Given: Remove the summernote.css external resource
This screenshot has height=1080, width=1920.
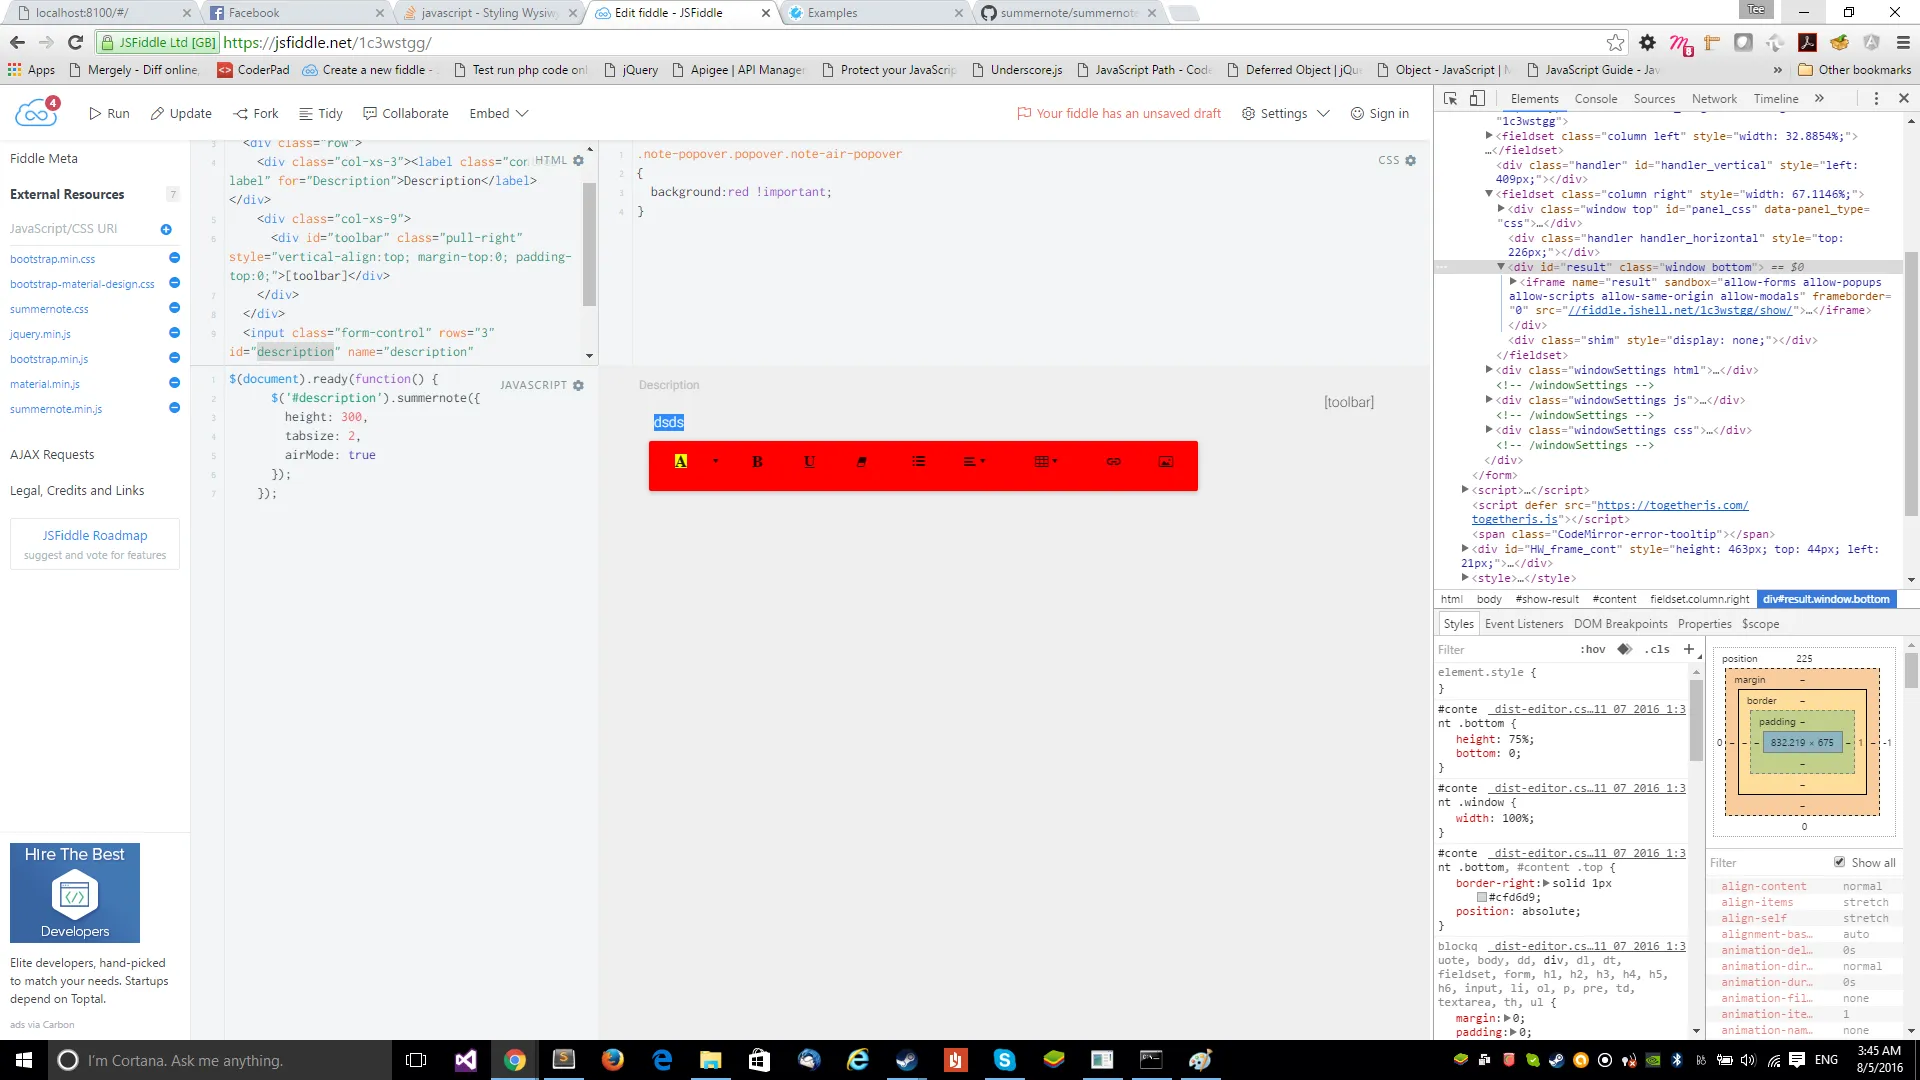Looking at the screenshot, I should (174, 308).
